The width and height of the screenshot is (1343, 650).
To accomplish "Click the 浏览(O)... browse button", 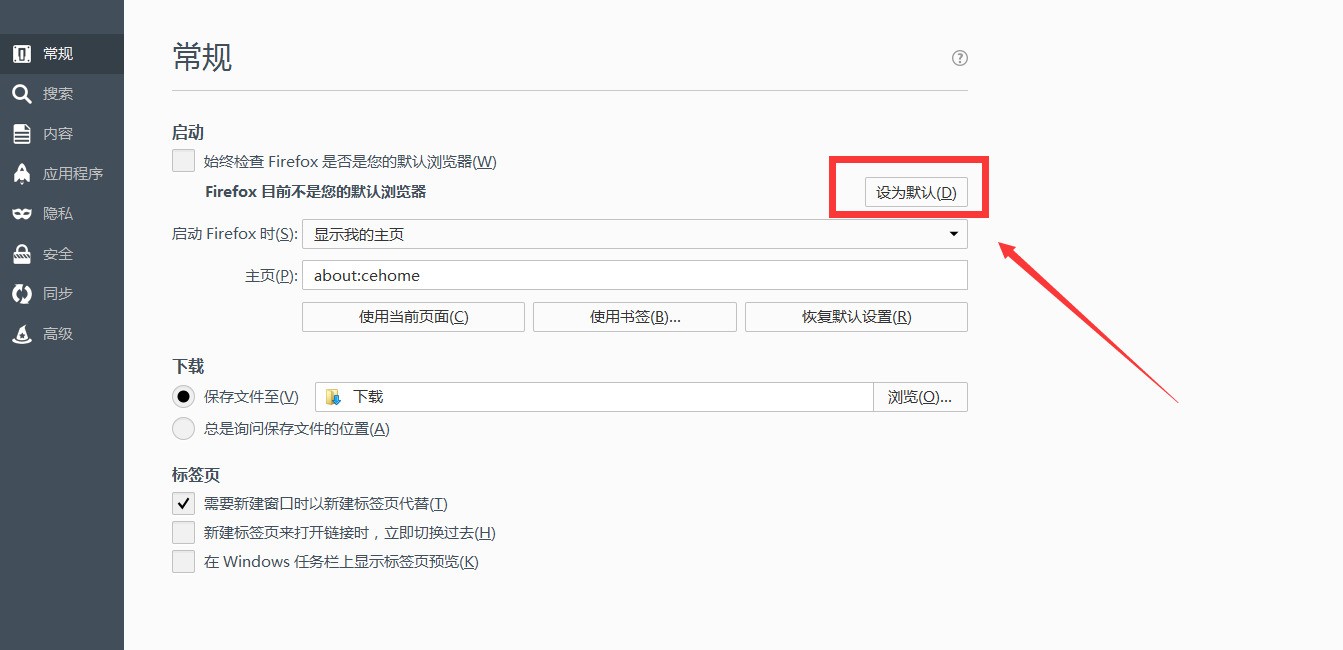I will pyautogui.click(x=920, y=397).
